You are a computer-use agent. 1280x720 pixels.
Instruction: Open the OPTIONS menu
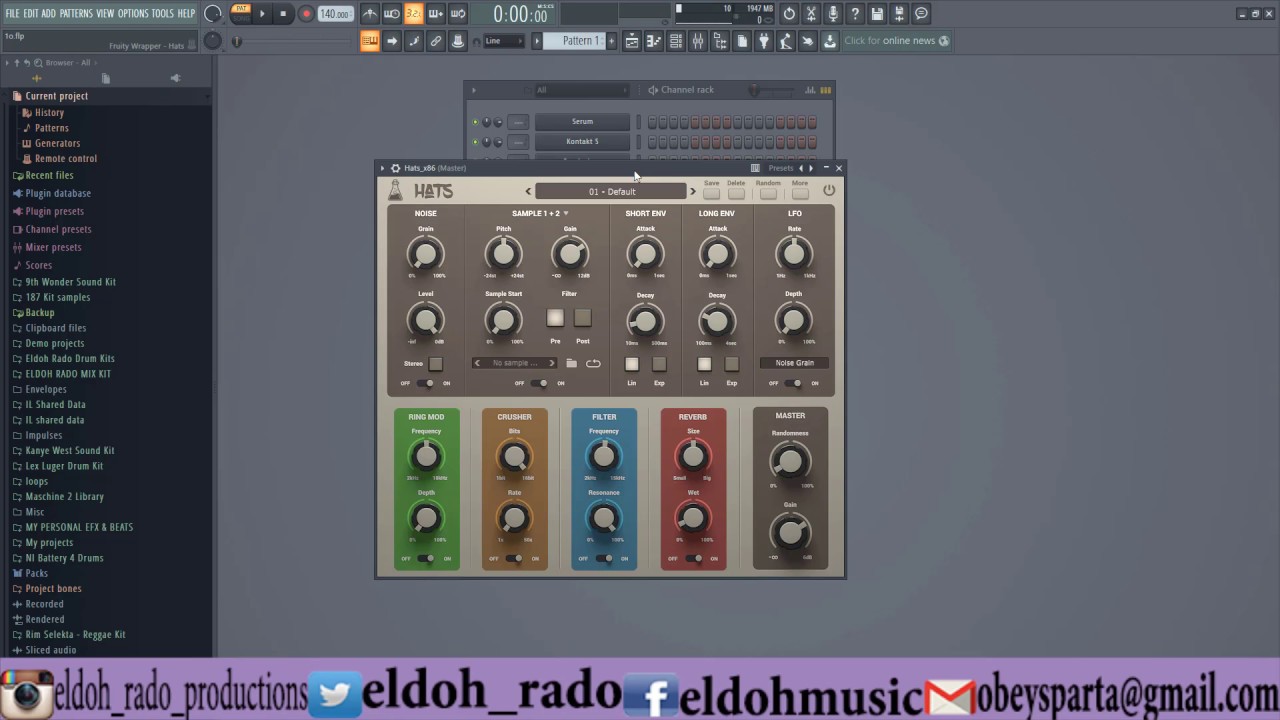click(133, 13)
